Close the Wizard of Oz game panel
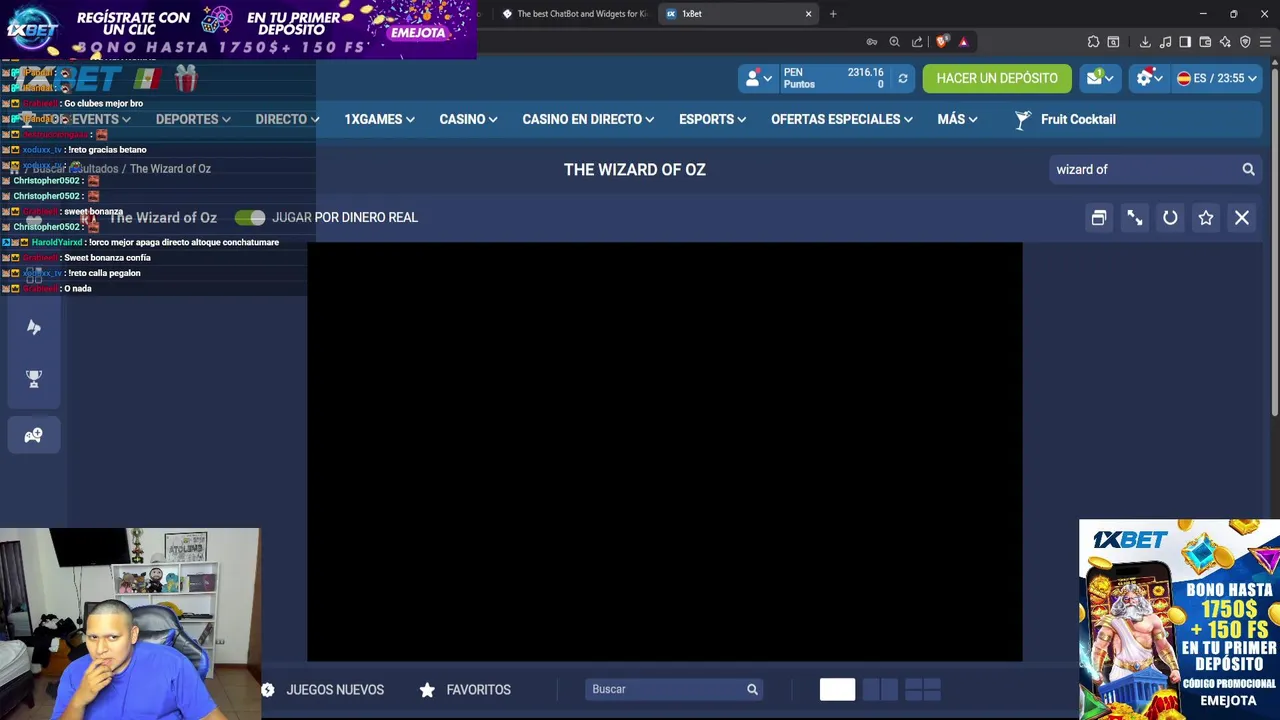This screenshot has height=720, width=1280. 1242,217
